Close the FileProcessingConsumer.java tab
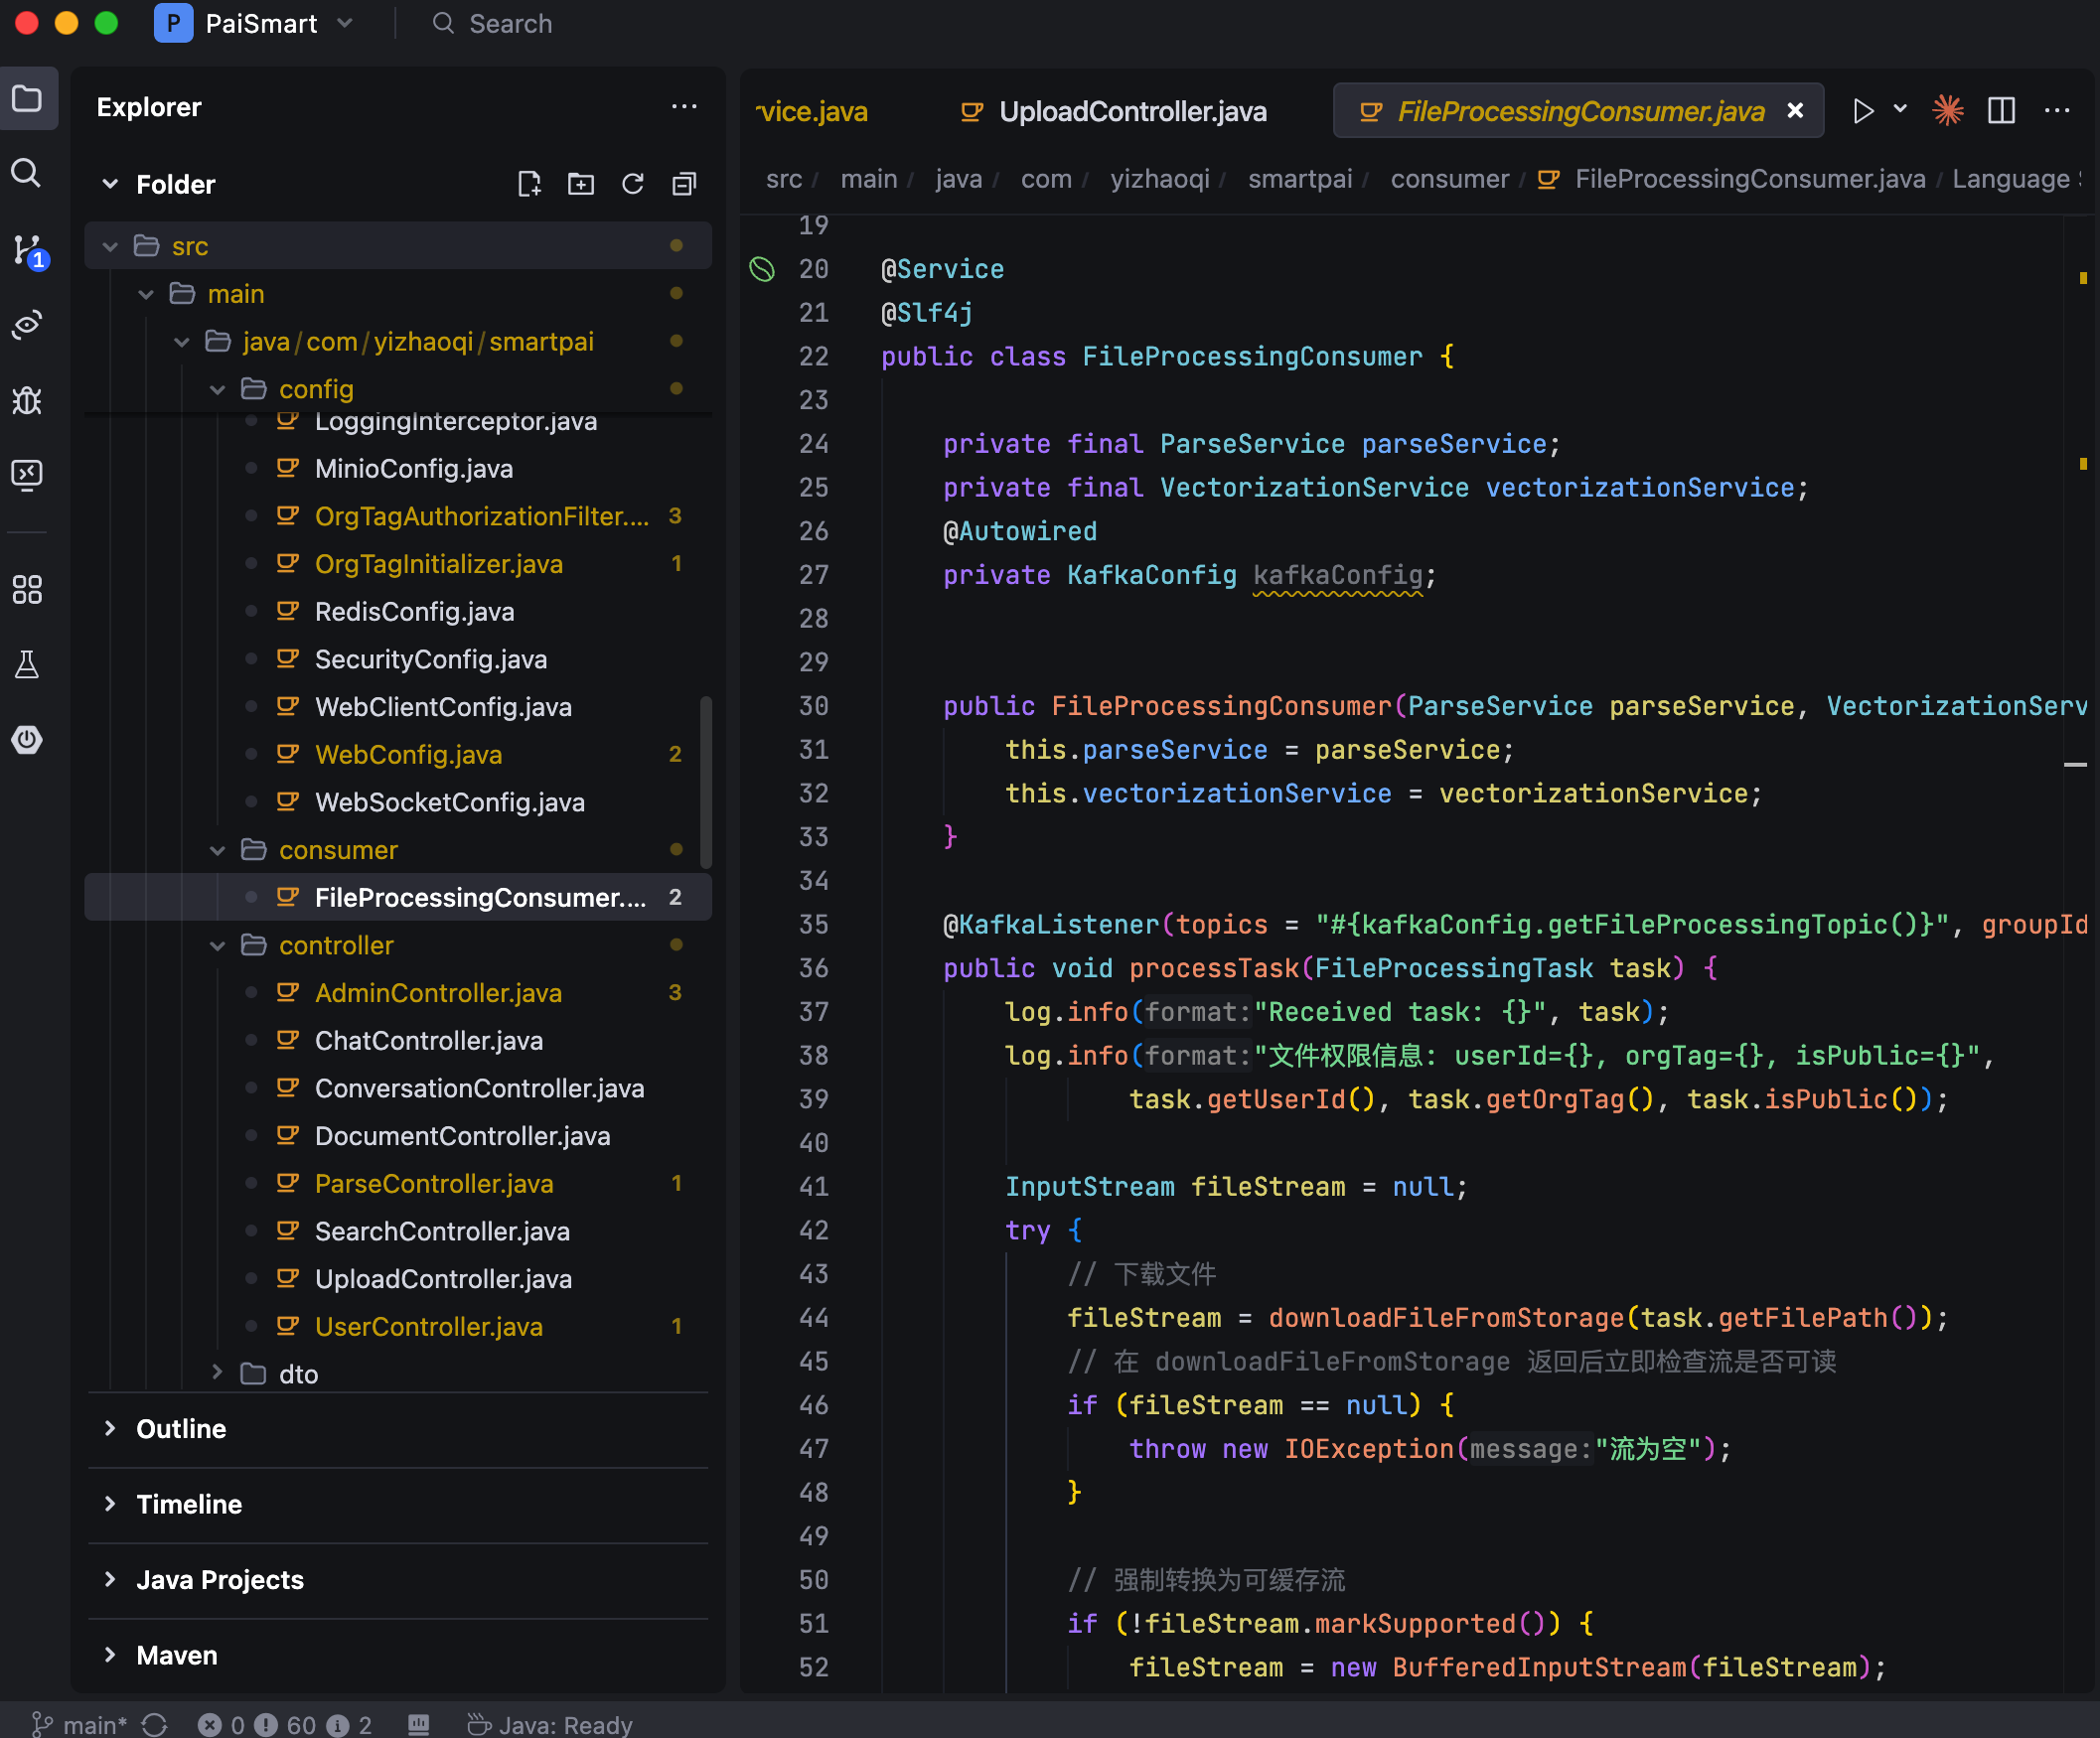The width and height of the screenshot is (2100, 1738). click(1795, 111)
